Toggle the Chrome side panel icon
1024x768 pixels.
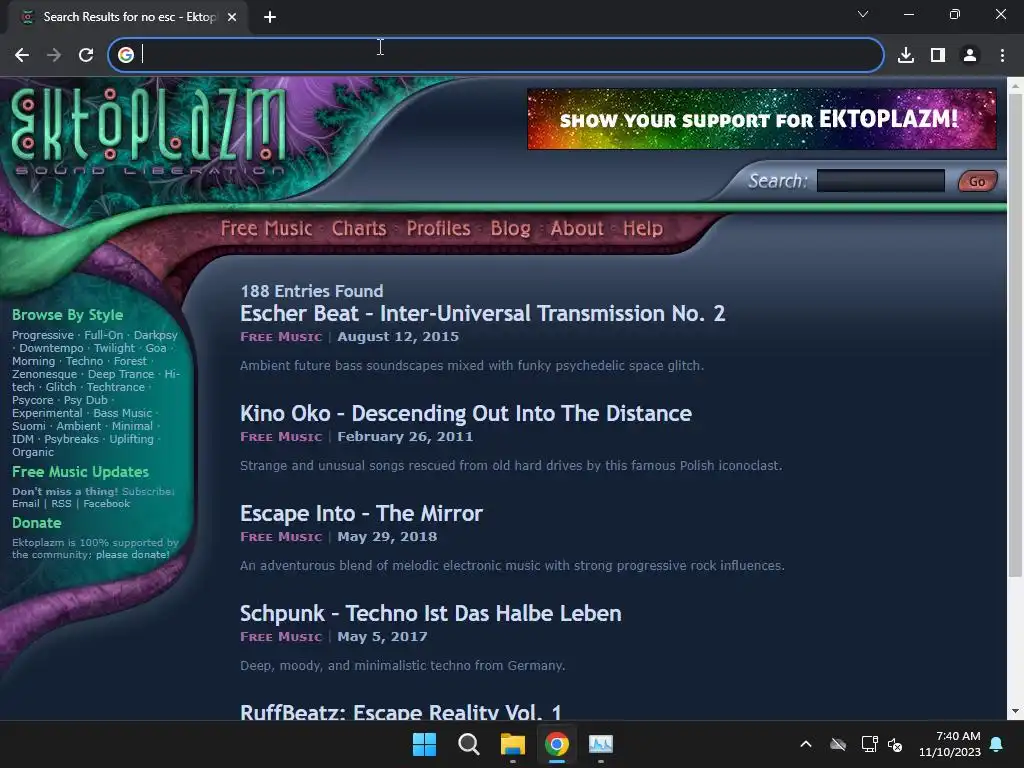point(938,55)
